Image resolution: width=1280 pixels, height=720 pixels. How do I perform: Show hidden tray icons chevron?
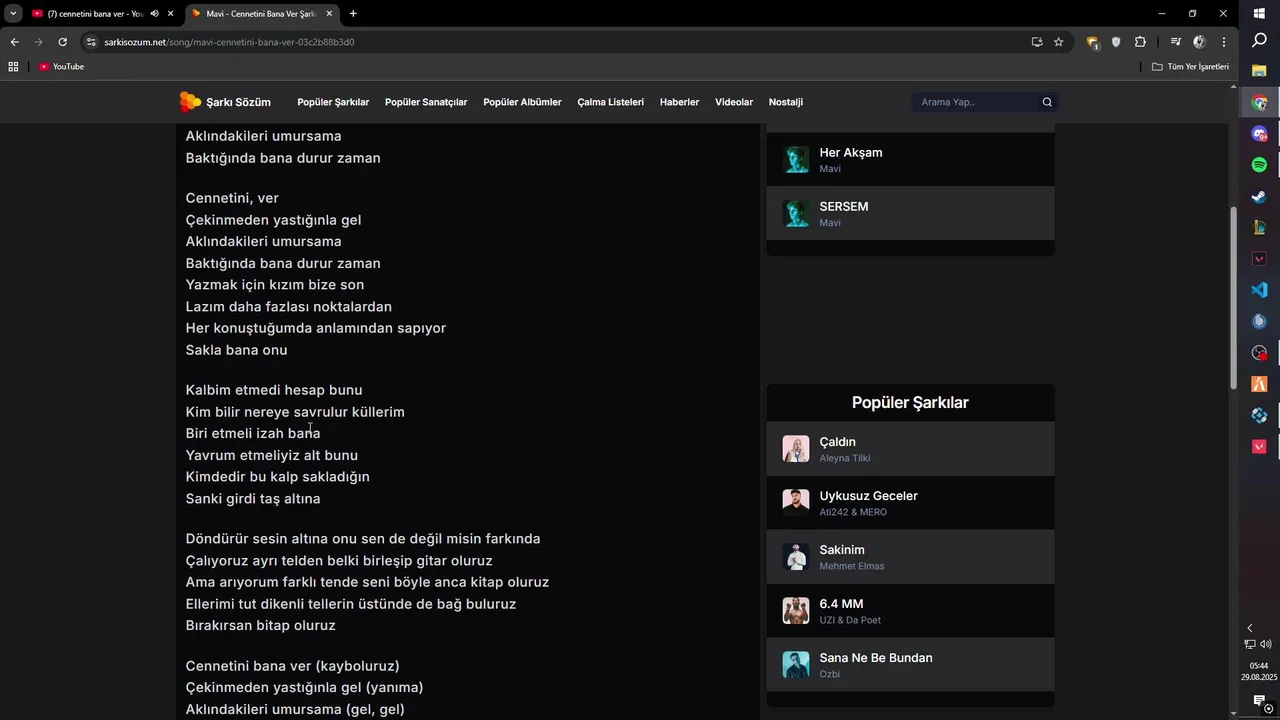tap(1249, 628)
